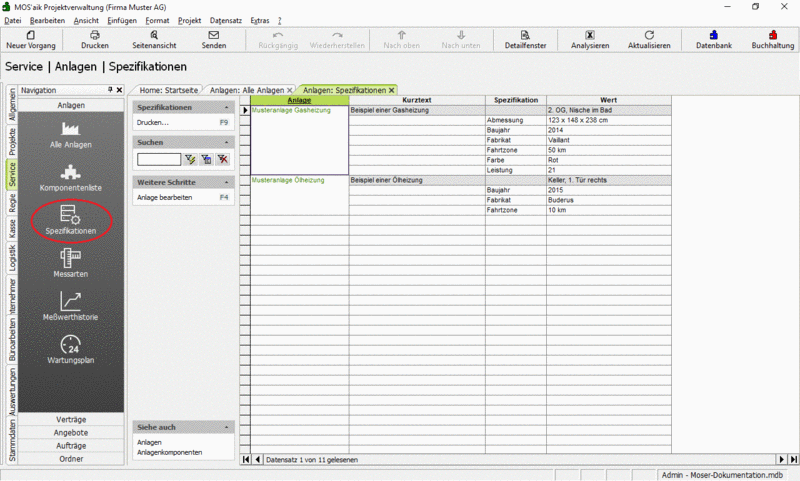Screen dimensions: 800x481
Task: Open the Projekt menu
Action: tap(189, 20)
